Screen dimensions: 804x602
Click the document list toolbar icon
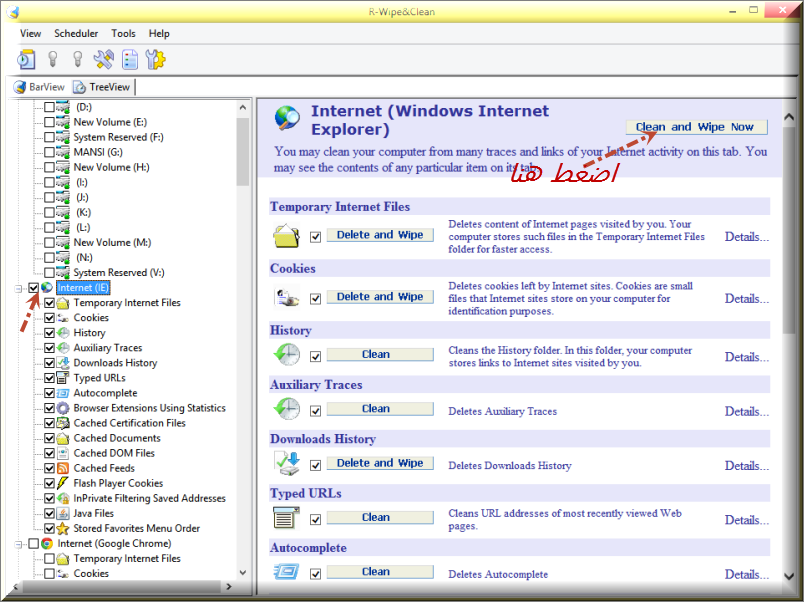130,59
